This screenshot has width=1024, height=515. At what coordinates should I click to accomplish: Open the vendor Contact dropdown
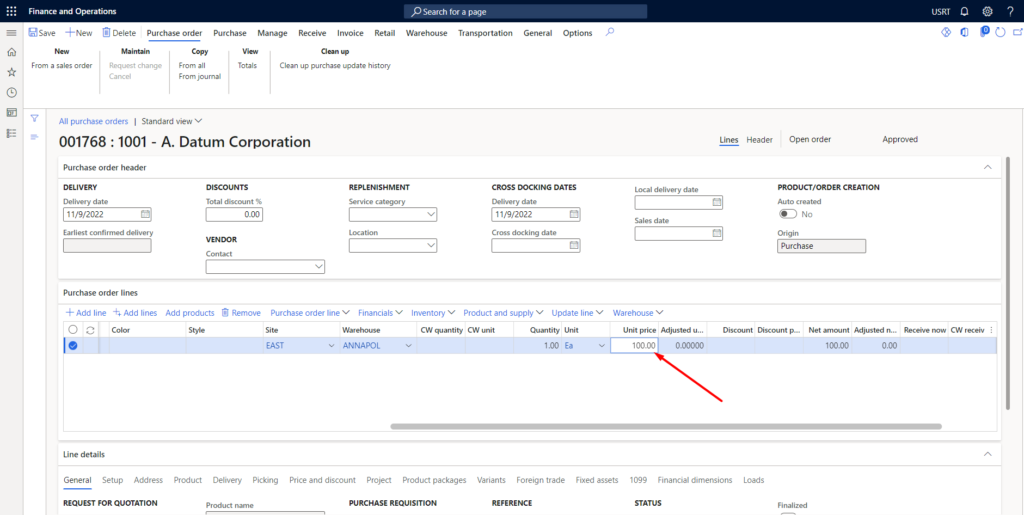coord(319,266)
